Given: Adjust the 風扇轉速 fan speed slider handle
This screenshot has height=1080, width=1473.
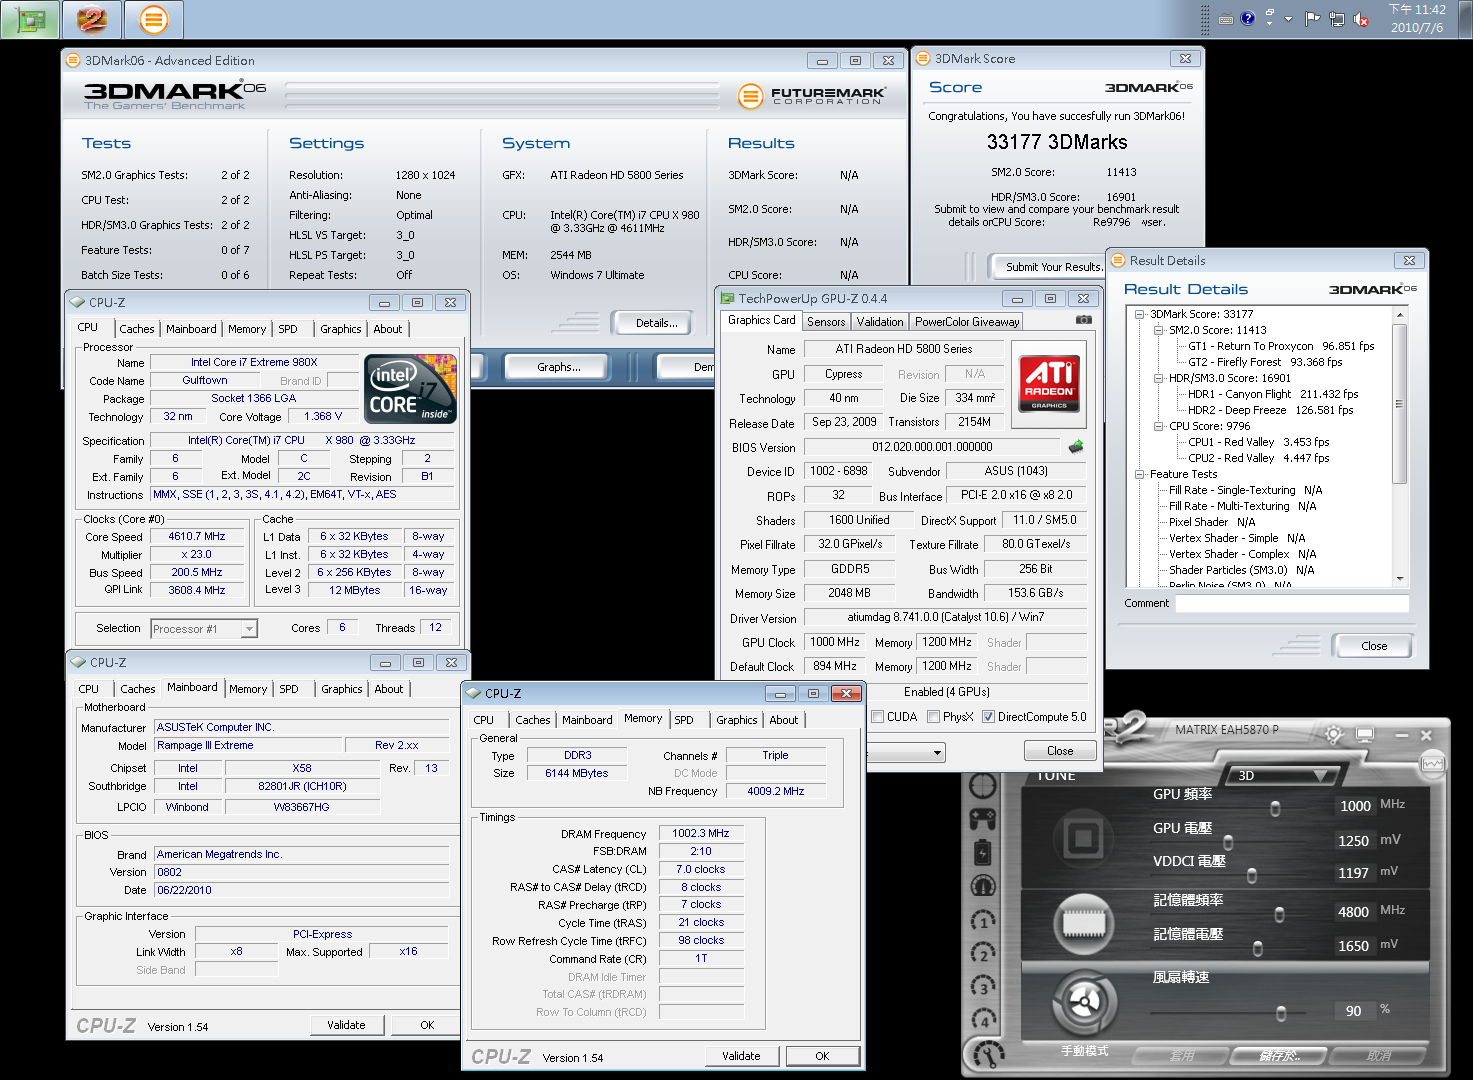Looking at the screenshot, I should pyautogui.click(x=1281, y=1013).
